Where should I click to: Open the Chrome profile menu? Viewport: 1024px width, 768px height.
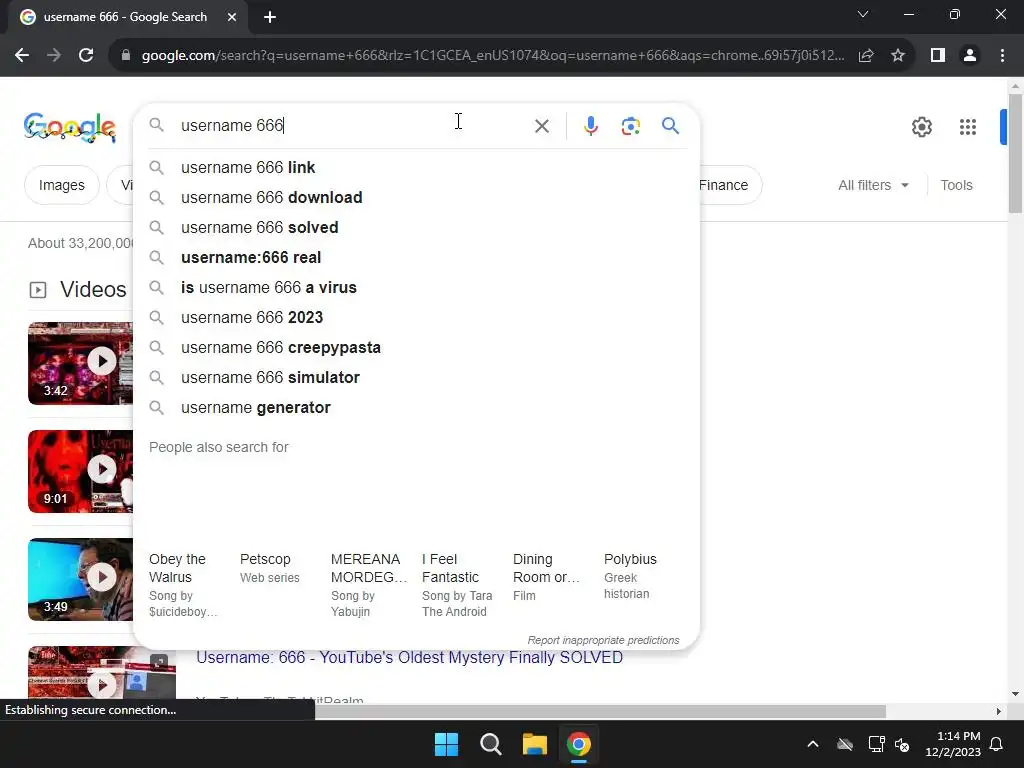click(x=970, y=56)
